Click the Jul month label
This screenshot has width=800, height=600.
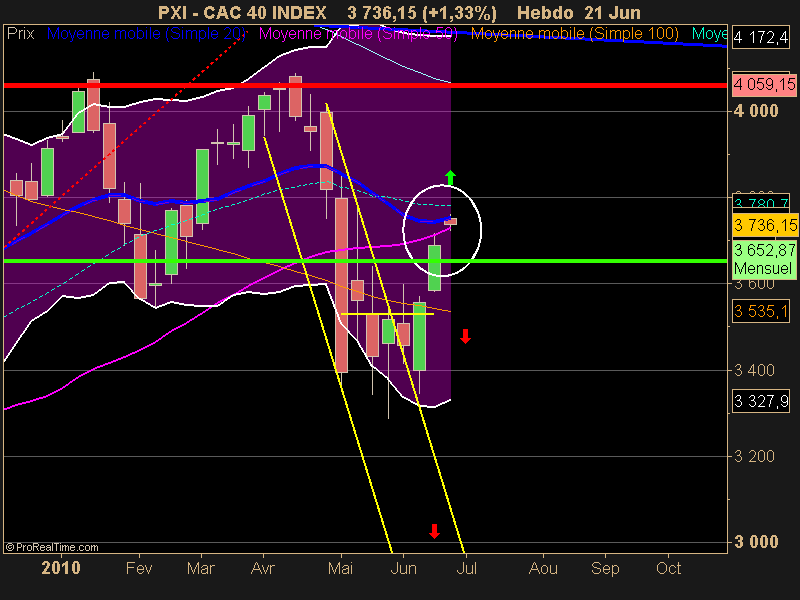coord(466,568)
